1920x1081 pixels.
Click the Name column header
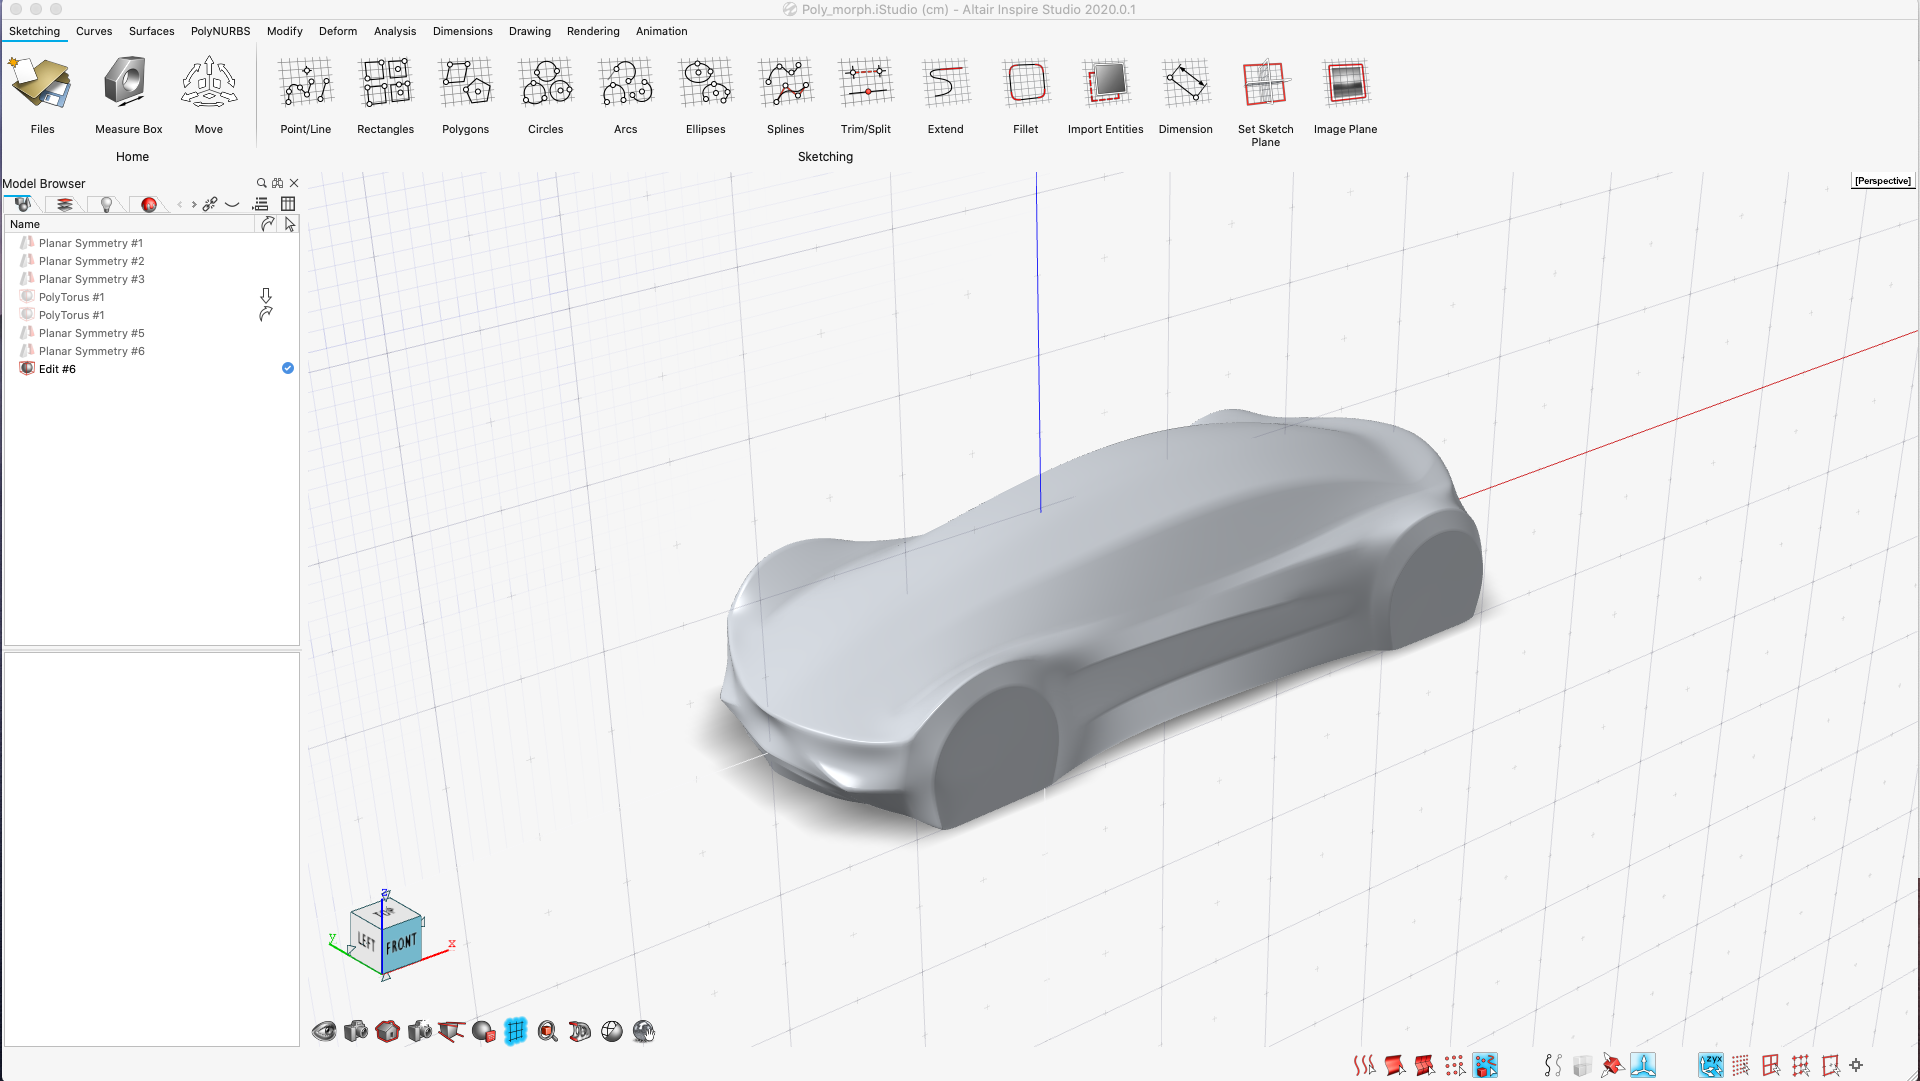point(129,224)
